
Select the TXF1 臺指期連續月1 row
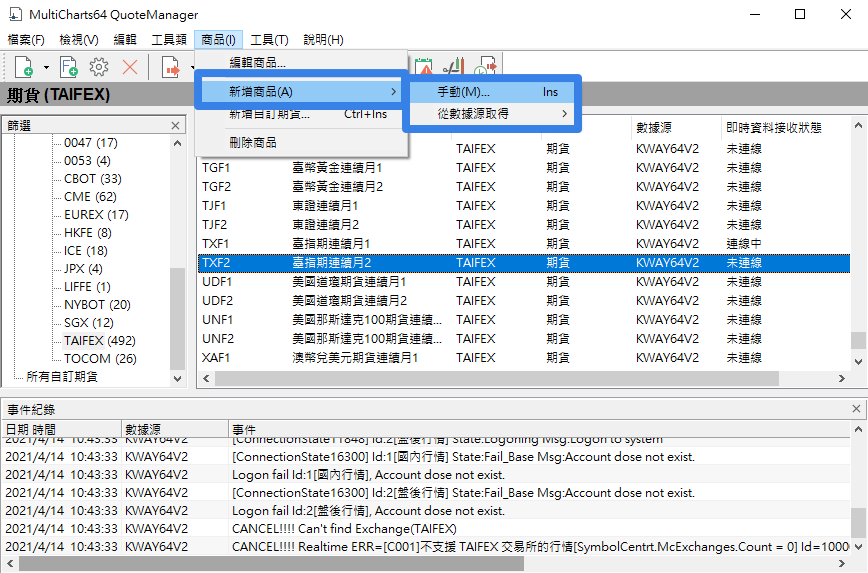pyautogui.click(x=524, y=244)
